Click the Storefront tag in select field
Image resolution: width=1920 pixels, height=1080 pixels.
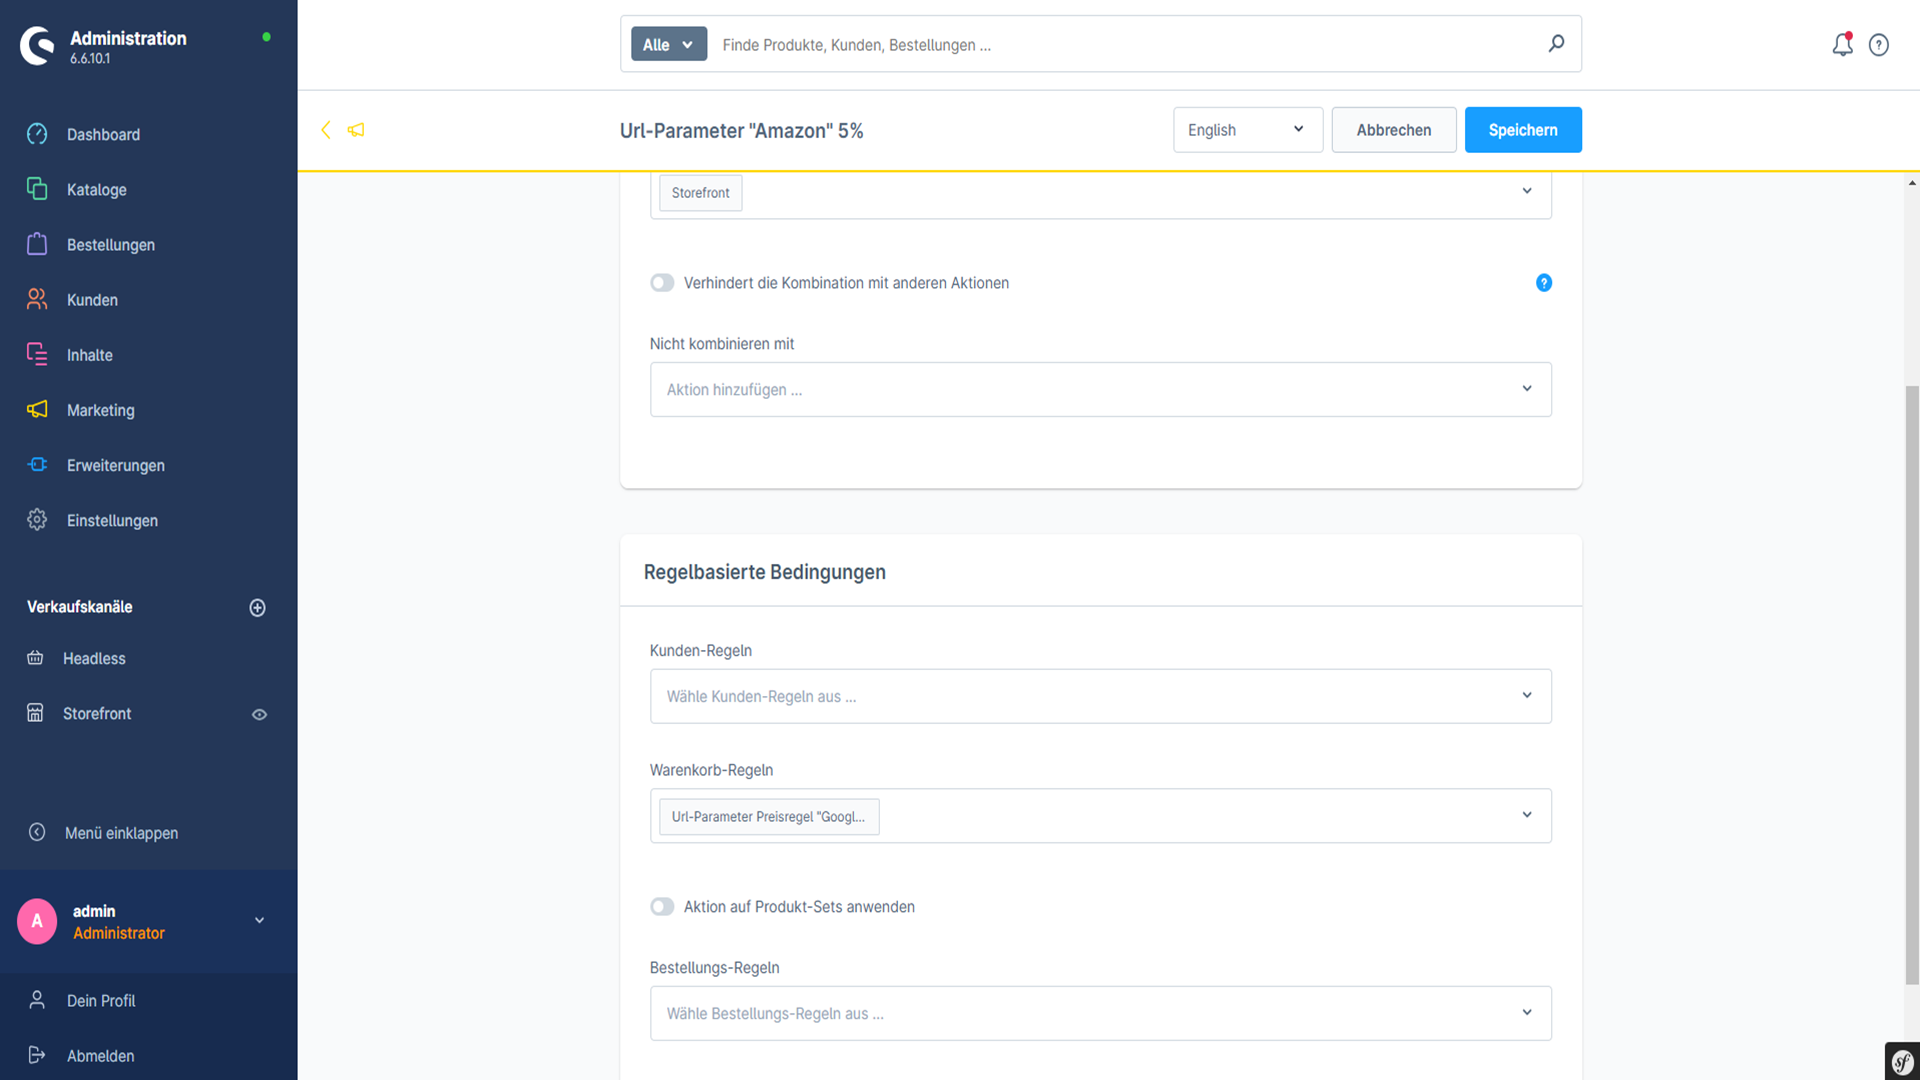[700, 192]
